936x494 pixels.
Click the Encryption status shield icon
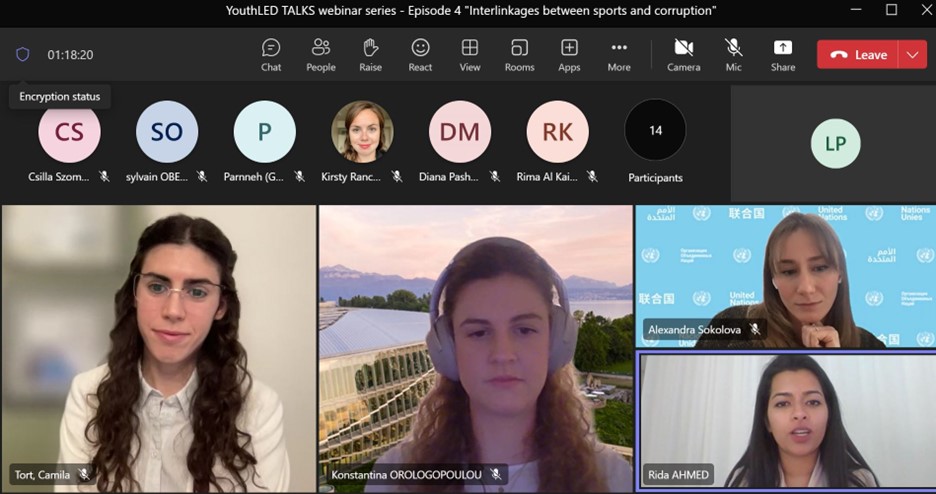coord(23,55)
